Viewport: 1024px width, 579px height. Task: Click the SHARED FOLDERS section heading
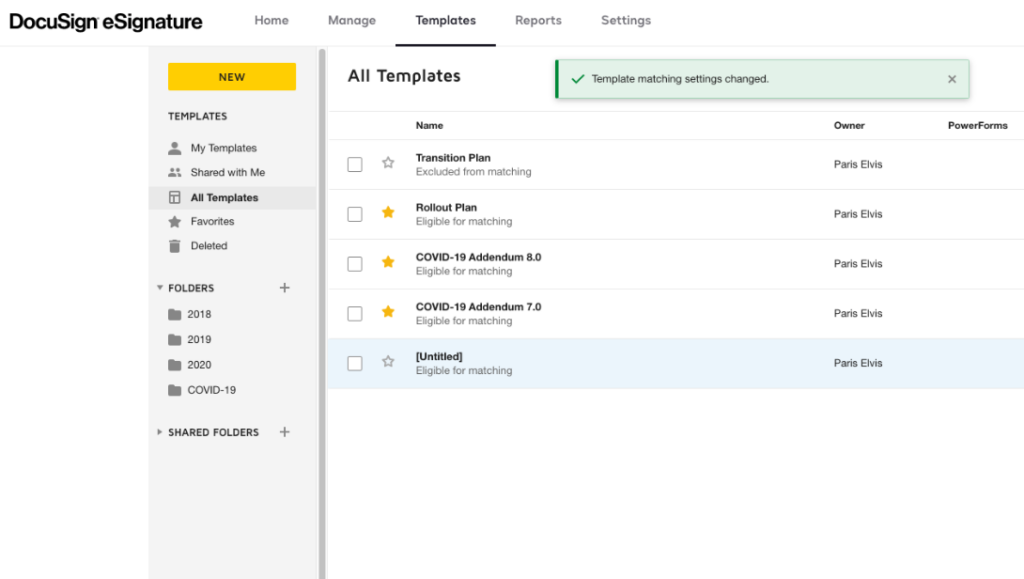tap(213, 432)
